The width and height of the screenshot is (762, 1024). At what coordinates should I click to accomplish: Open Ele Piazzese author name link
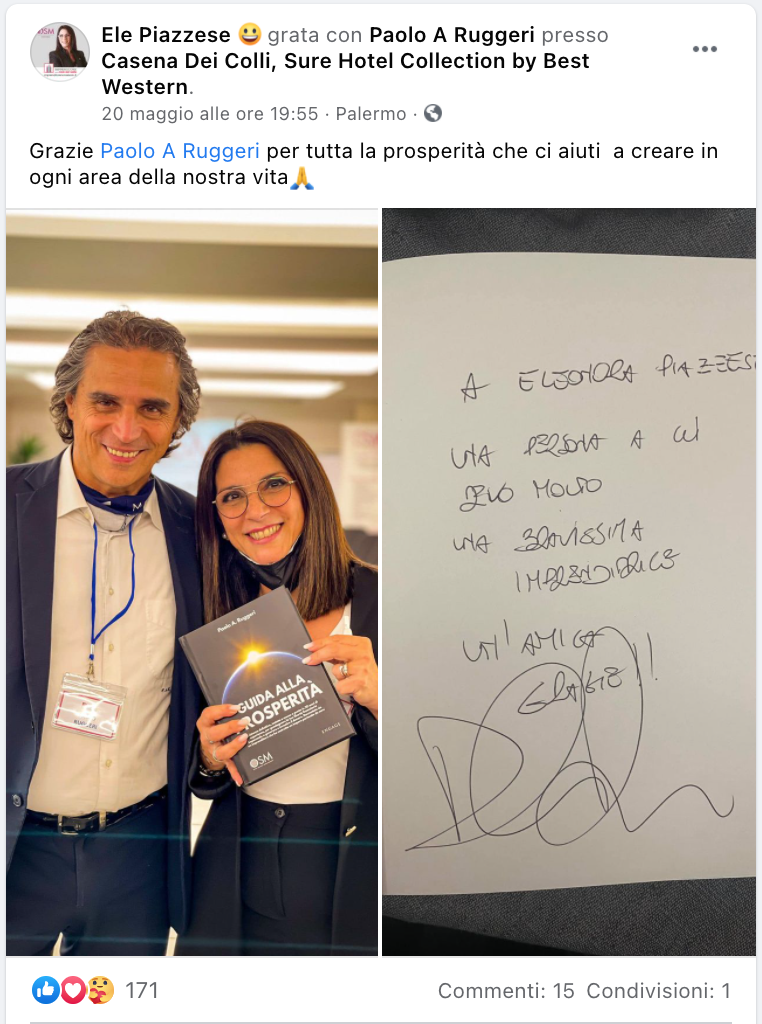[x=166, y=35]
